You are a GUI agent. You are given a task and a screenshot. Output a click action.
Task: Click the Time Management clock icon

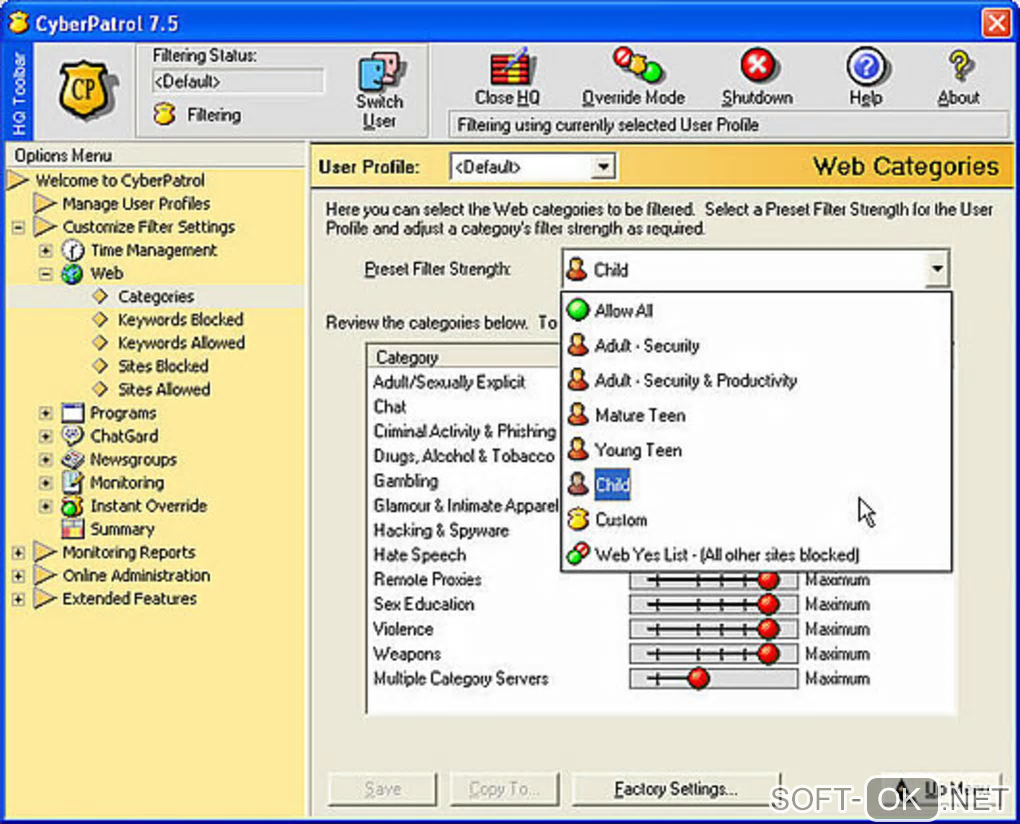[x=73, y=250]
